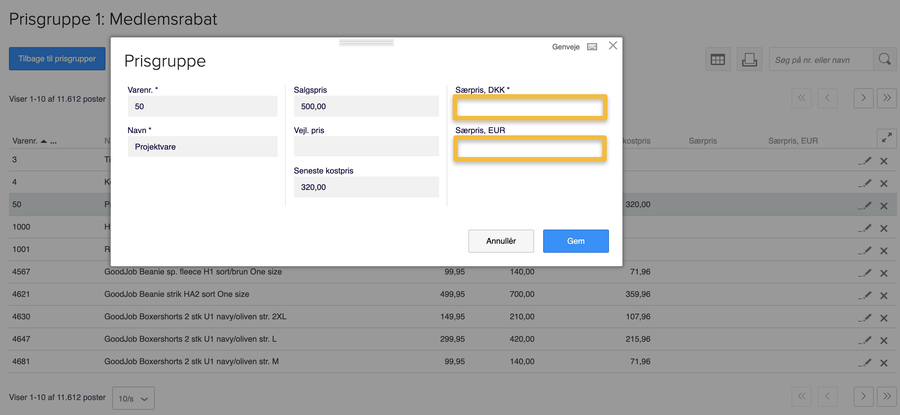The image size is (900, 415).
Task: Jump to last page at bottom
Action: 887,396
